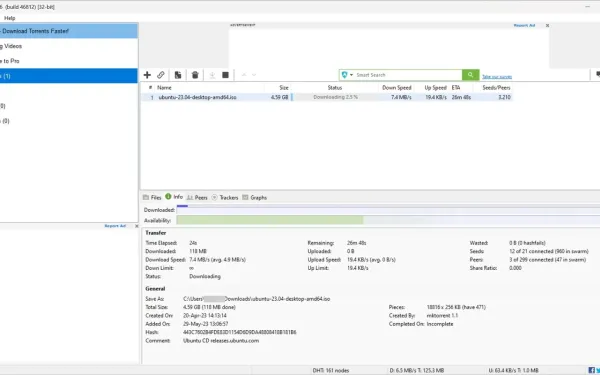This screenshot has height=375, width=600.
Task: Sort by the Size column header
Action: tap(284, 88)
